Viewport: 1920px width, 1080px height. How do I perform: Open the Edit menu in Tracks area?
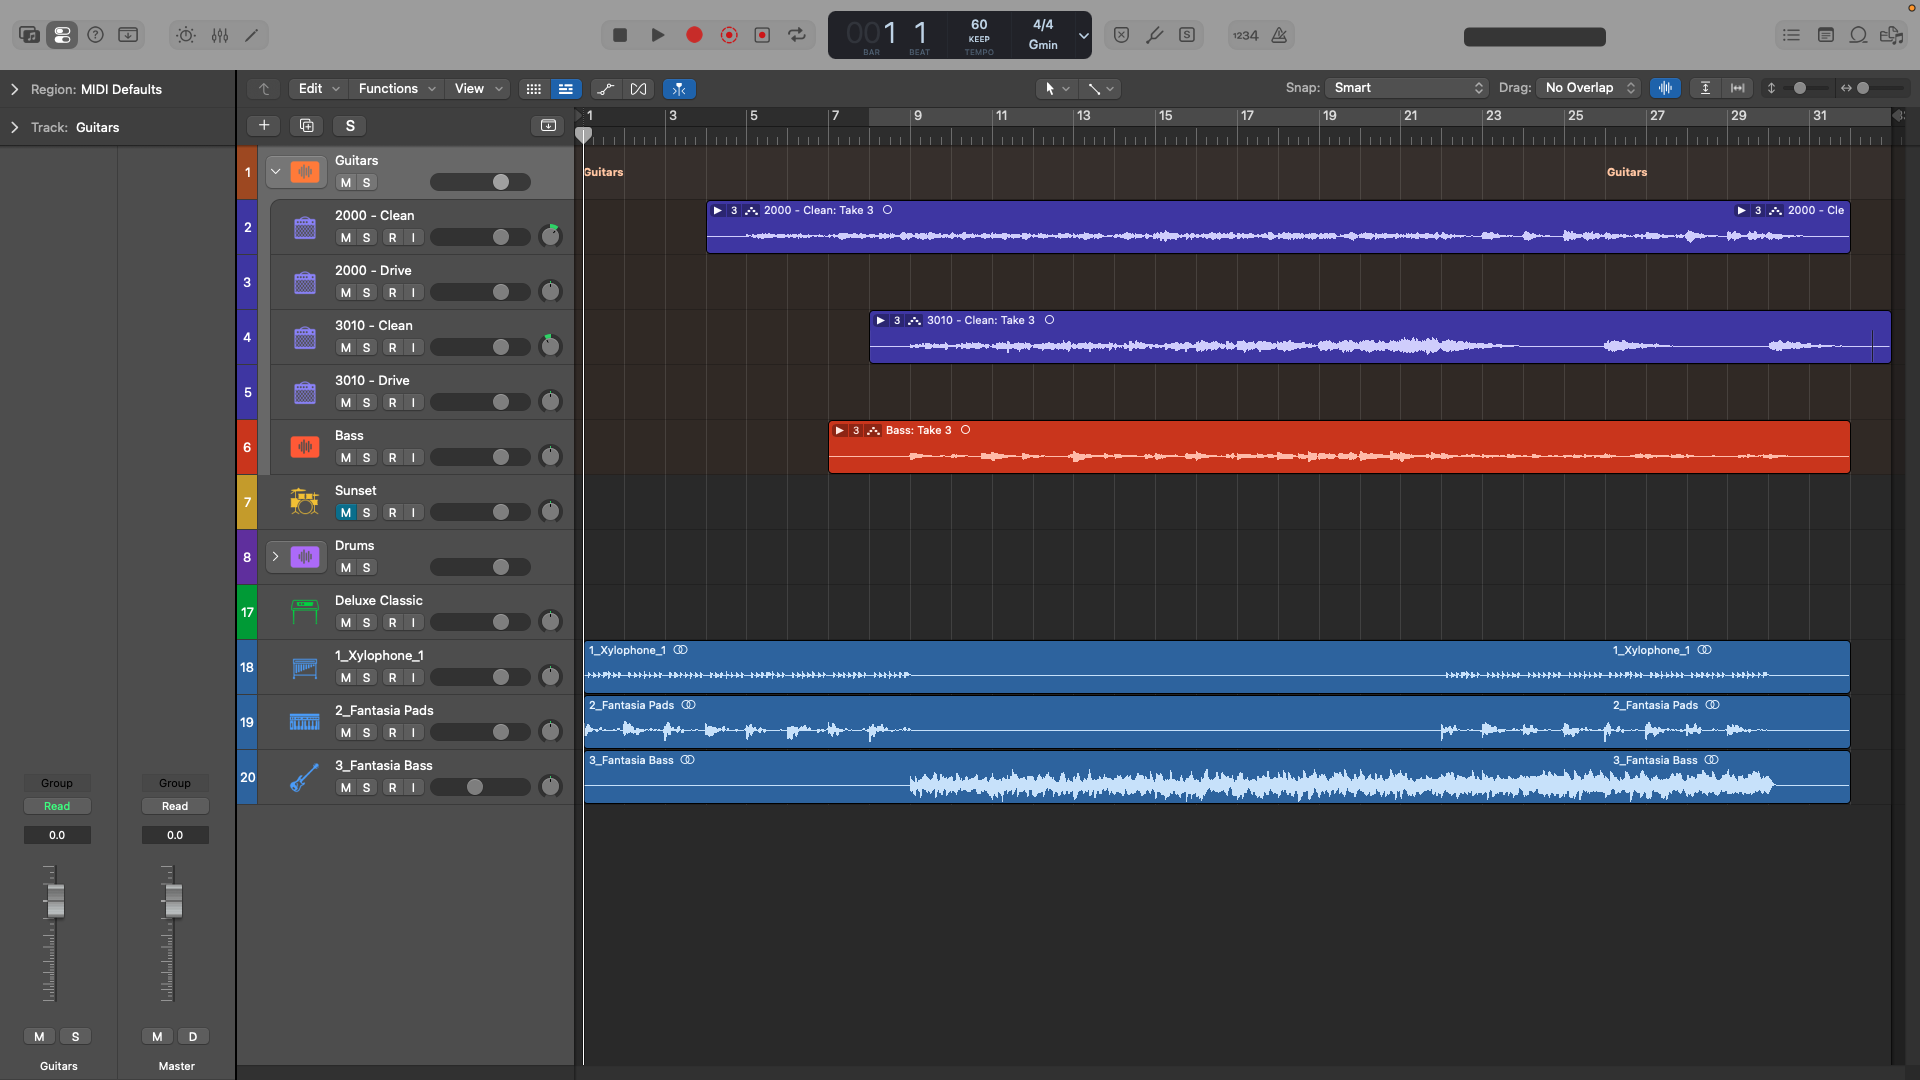(319, 89)
